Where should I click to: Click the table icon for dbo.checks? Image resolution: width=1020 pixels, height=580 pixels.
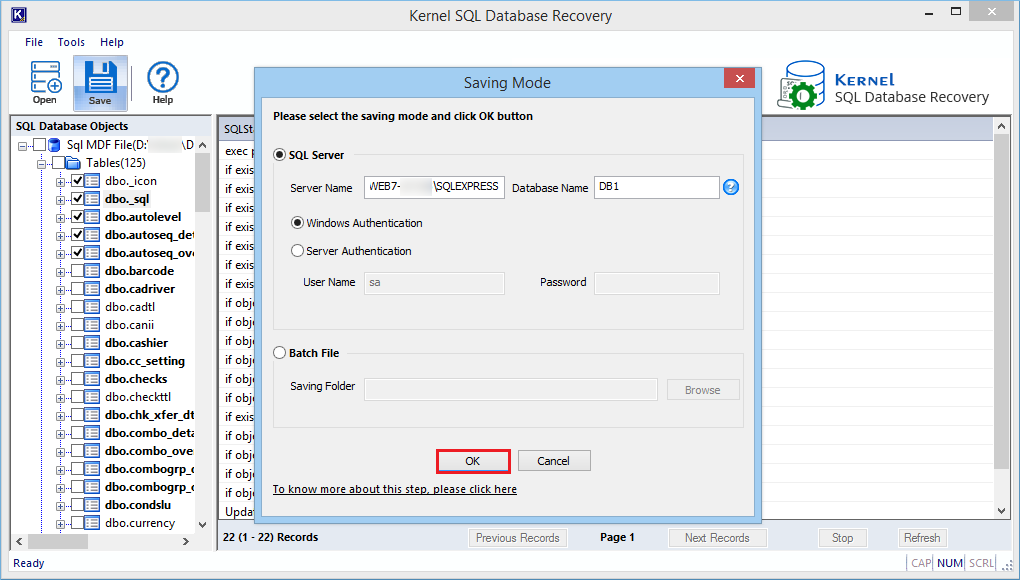coord(92,378)
